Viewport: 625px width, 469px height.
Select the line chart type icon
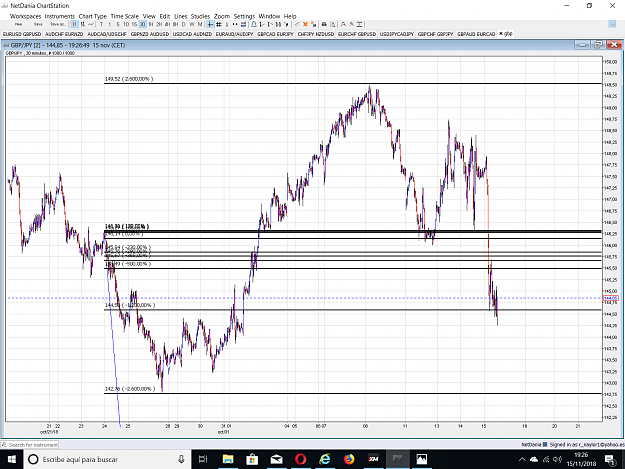[91, 24]
